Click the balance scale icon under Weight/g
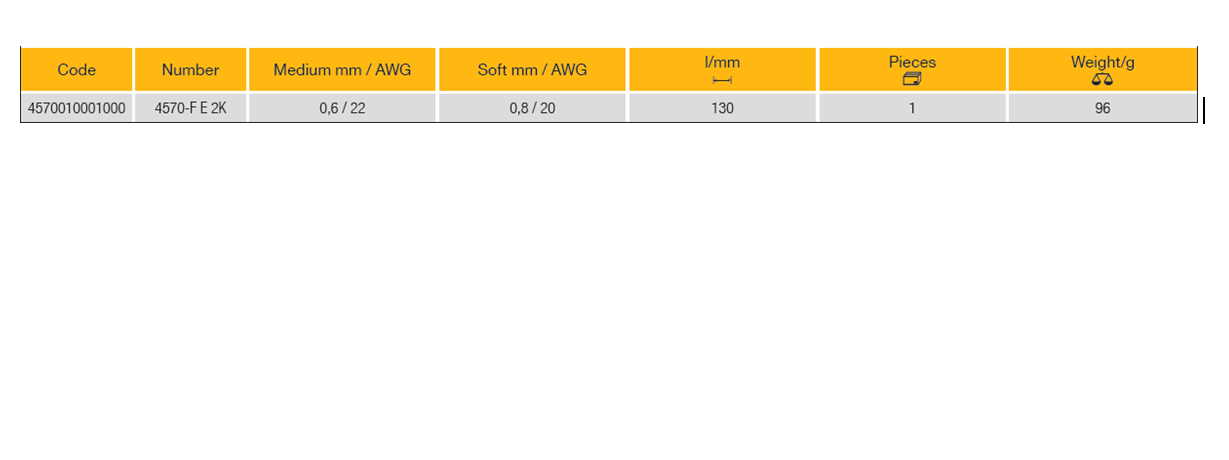The width and height of the screenshot is (1229, 460). coord(1102,80)
